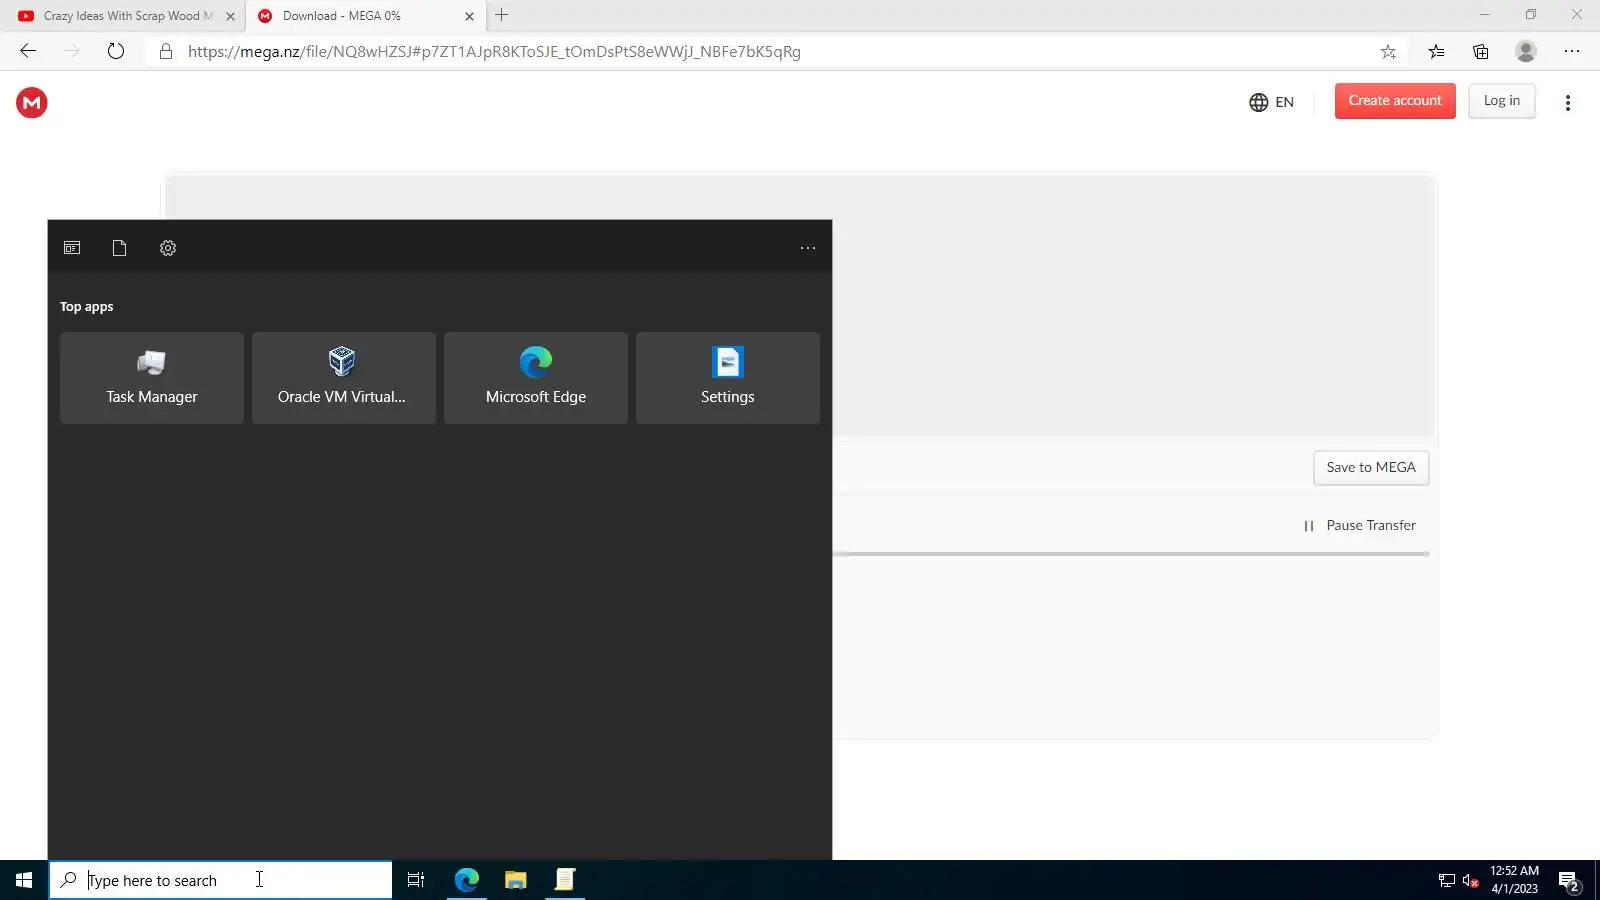Viewport: 1600px width, 900px height.
Task: Launch Oracle VM VirtualBox from Top apps
Action: point(344,378)
